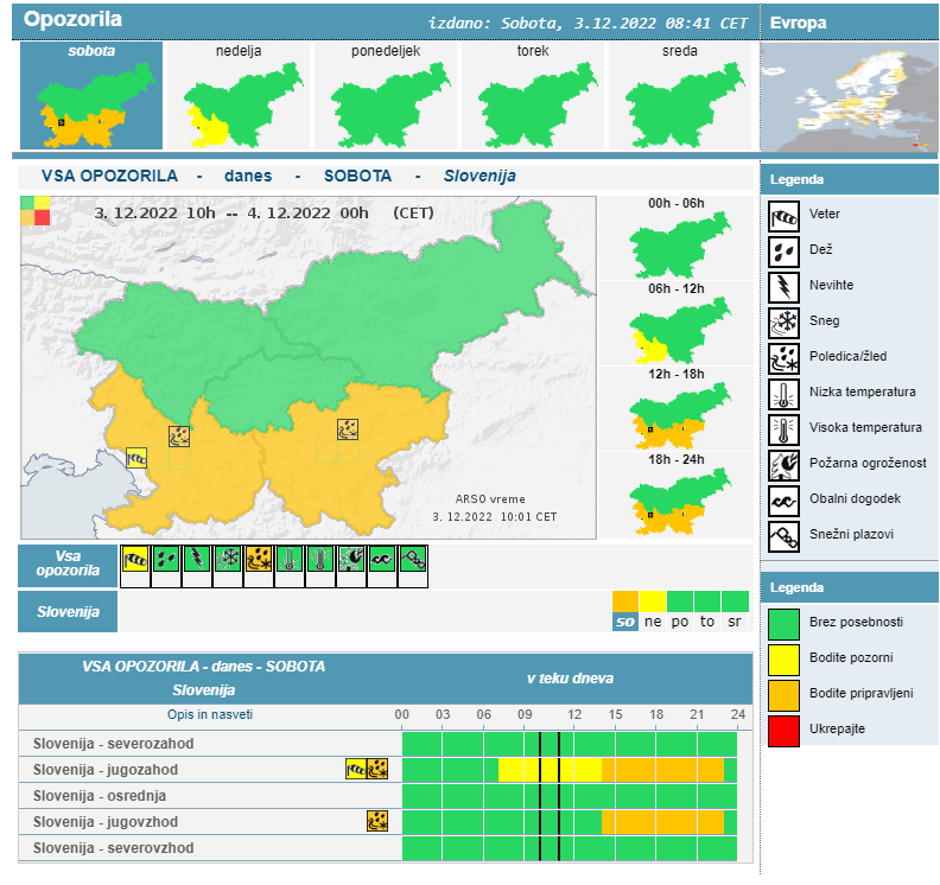Click the Slovenija region button

point(67,612)
